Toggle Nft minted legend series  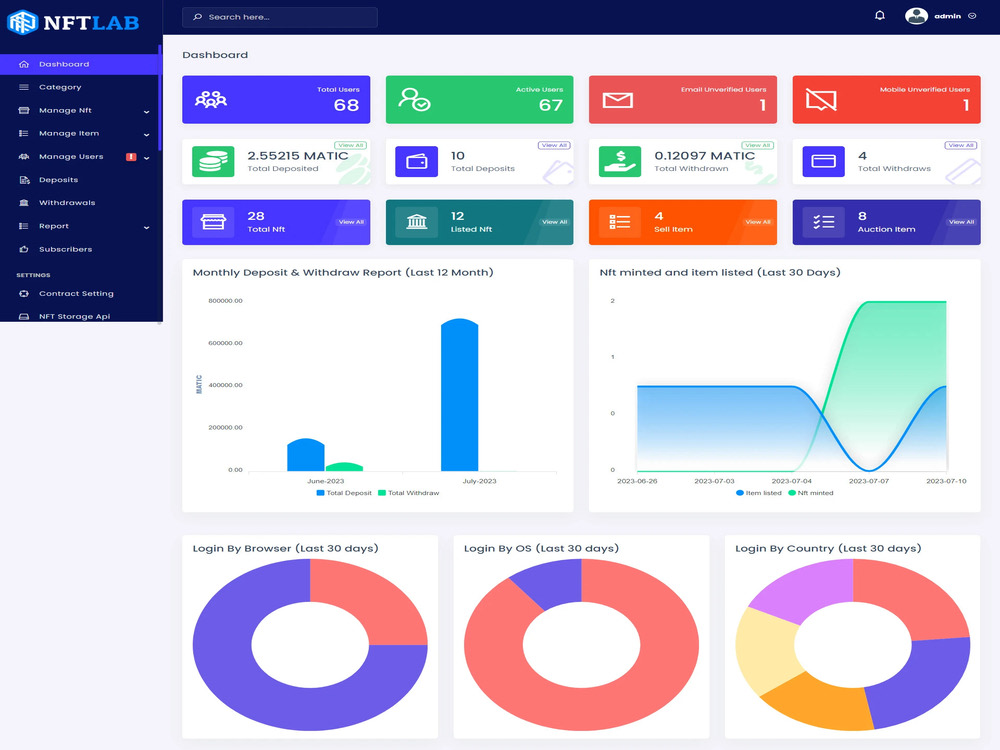pos(811,493)
